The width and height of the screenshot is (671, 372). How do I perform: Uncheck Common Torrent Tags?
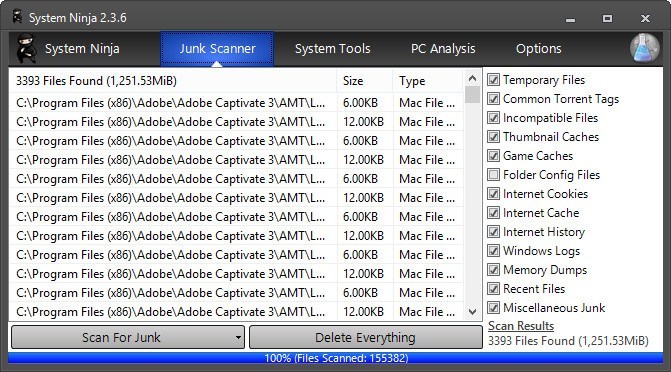pos(493,99)
